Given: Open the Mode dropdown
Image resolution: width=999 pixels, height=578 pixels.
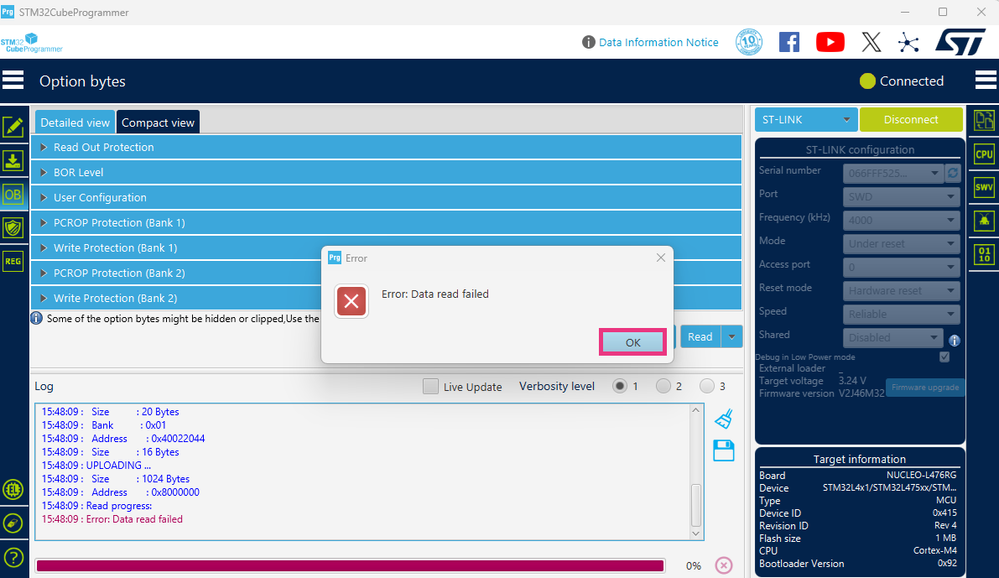Looking at the screenshot, I should [902, 243].
